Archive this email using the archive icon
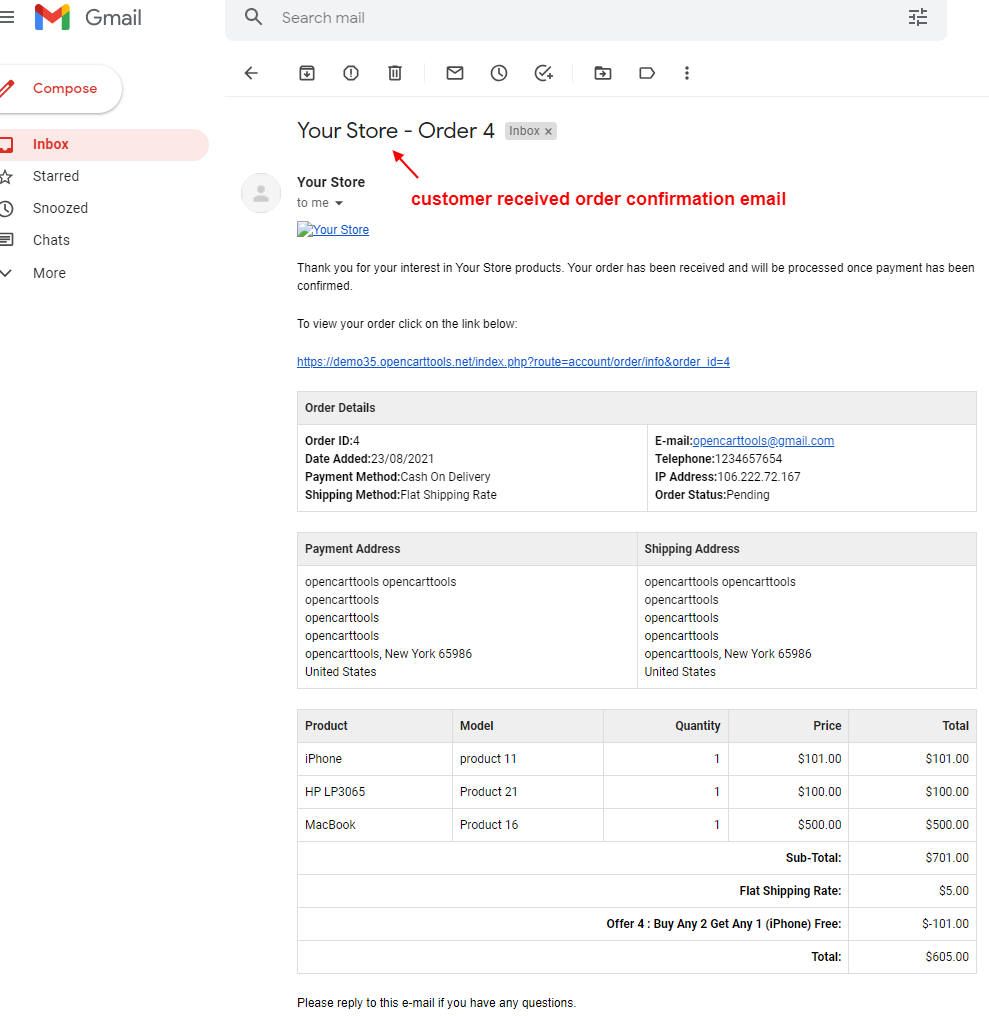Viewport: 989px width, 1016px height. 306,72
